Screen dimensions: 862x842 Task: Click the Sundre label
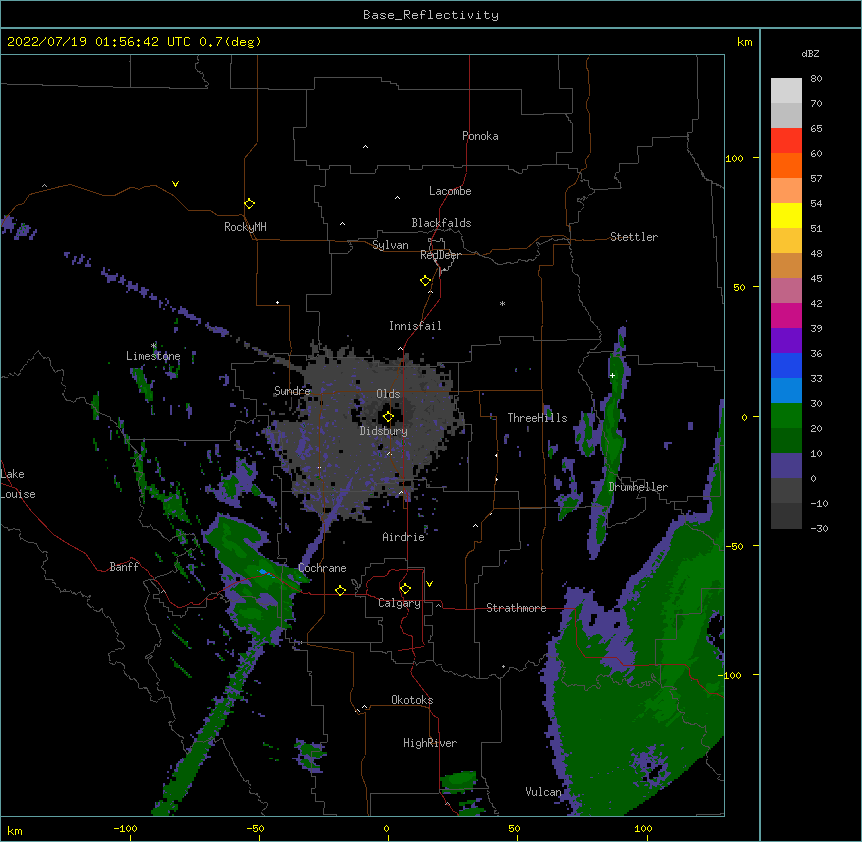[x=292, y=391]
